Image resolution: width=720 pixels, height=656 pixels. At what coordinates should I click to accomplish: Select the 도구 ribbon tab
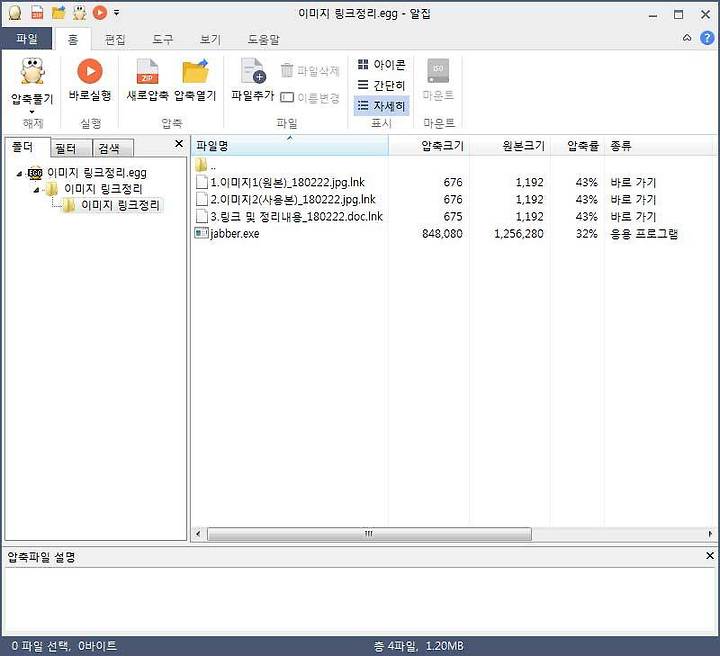[x=163, y=39]
